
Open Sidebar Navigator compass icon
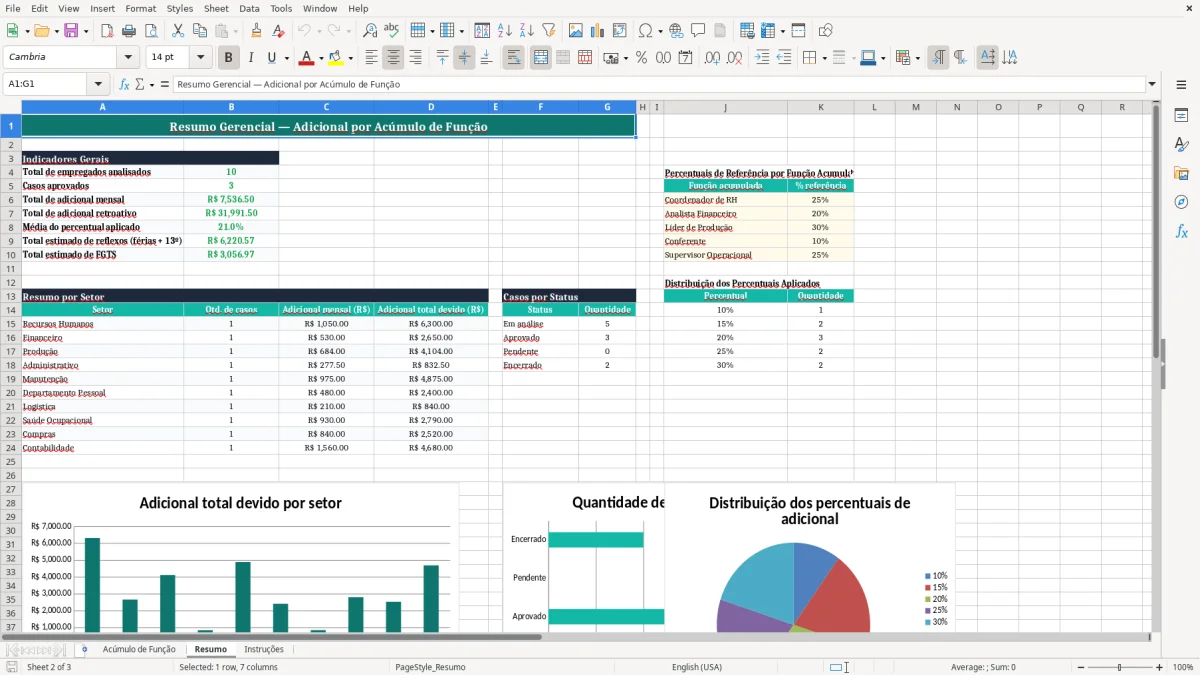1181,202
